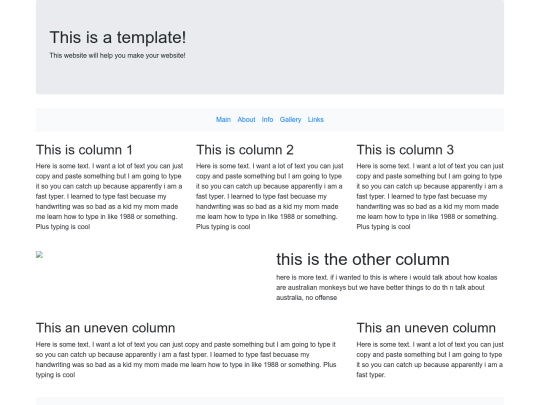Click the broken image icon
The width and height of the screenshot is (540, 405).
click(x=39, y=255)
